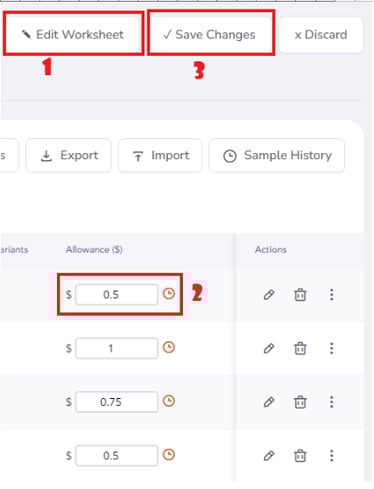Export the worksheet data
The height and width of the screenshot is (489, 374).
[x=69, y=155]
